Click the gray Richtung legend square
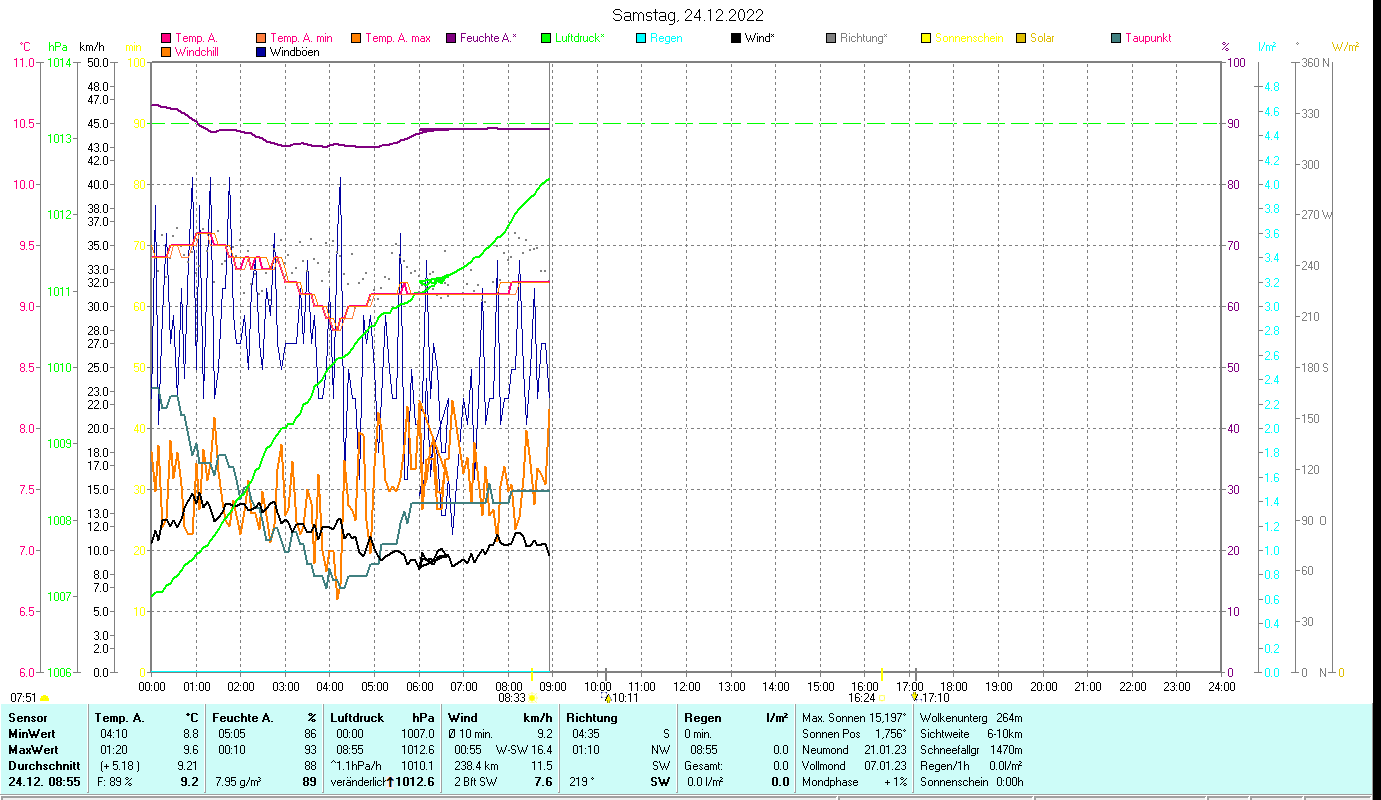 coord(831,39)
